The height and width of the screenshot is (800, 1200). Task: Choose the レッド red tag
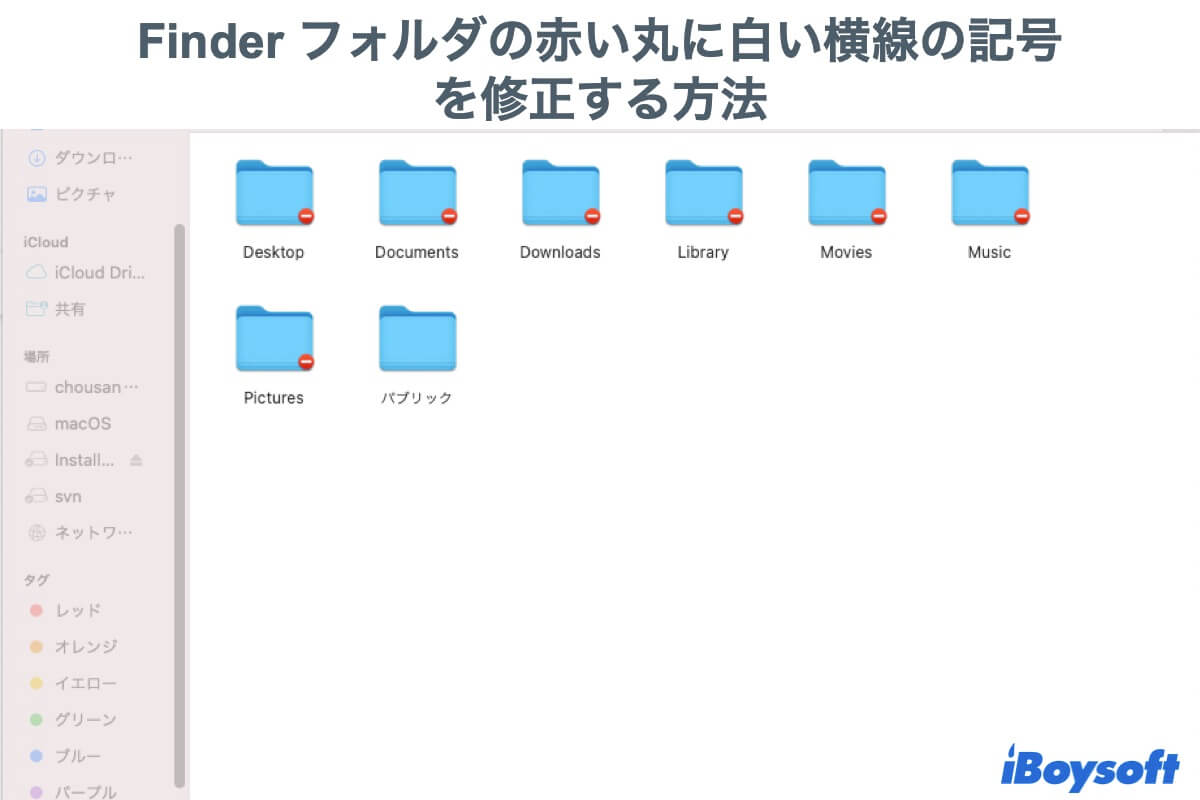(x=66, y=610)
